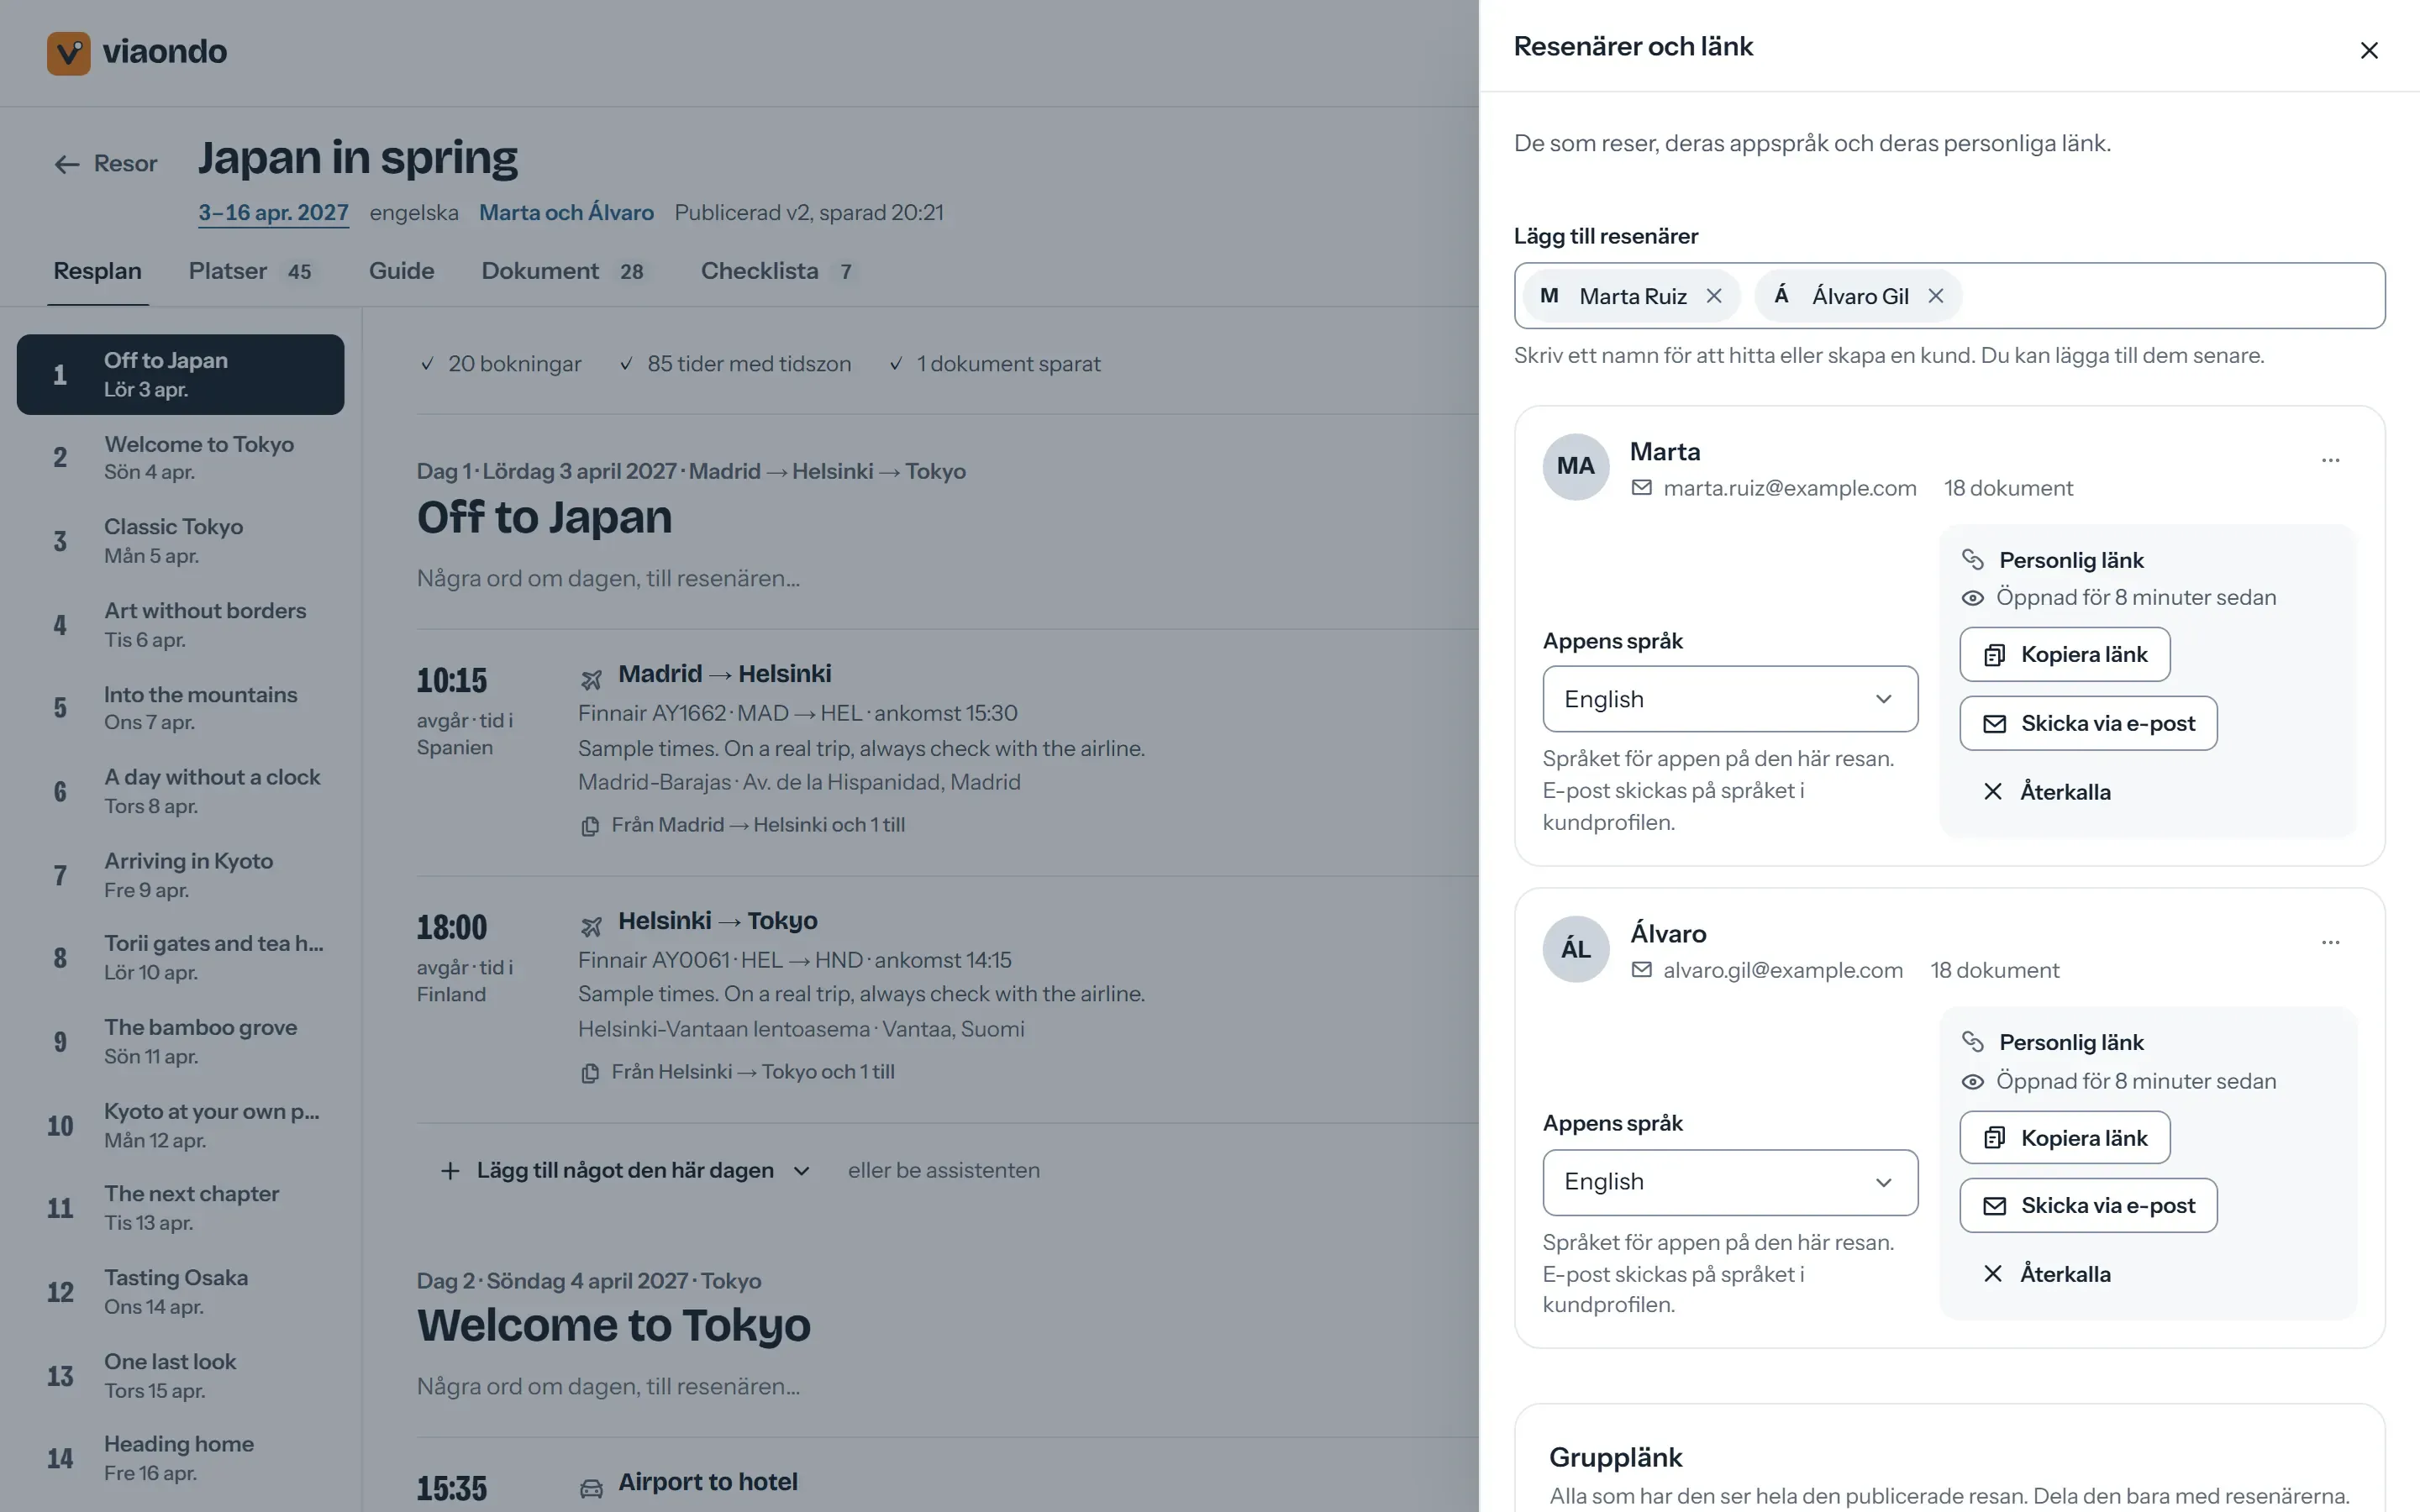
Task: Expand the 'Lägg till något den här dagen' chevron
Action: (801, 1171)
